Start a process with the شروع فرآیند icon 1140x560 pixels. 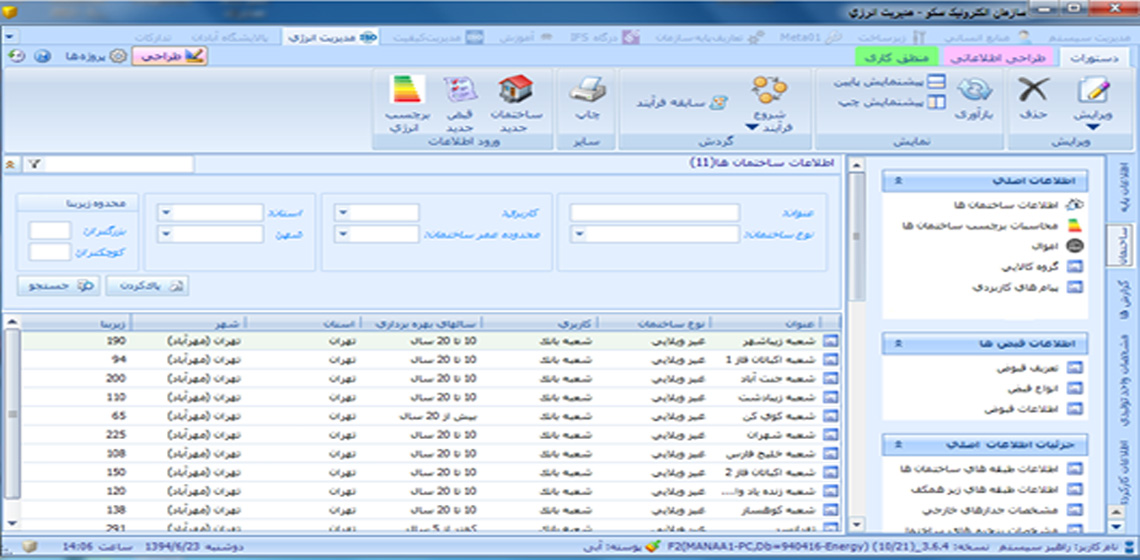tap(769, 92)
